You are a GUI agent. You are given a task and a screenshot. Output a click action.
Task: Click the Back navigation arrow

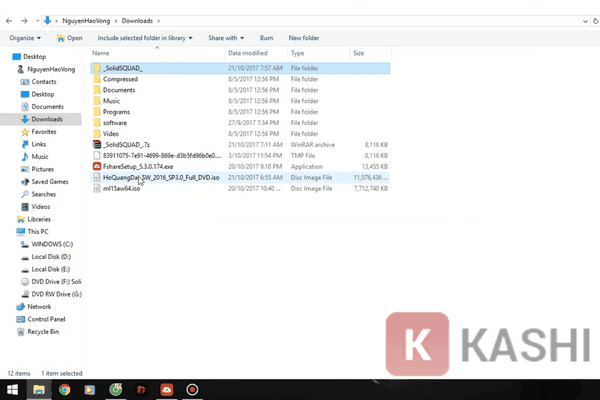(x=9, y=21)
